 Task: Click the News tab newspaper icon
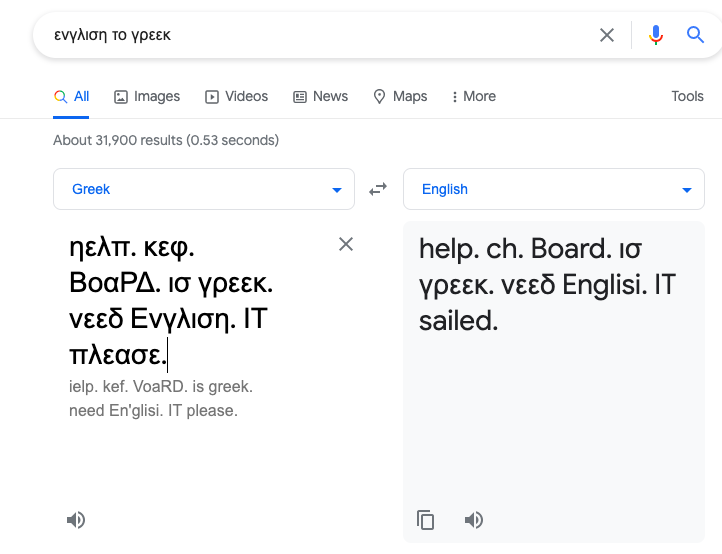[x=300, y=97]
